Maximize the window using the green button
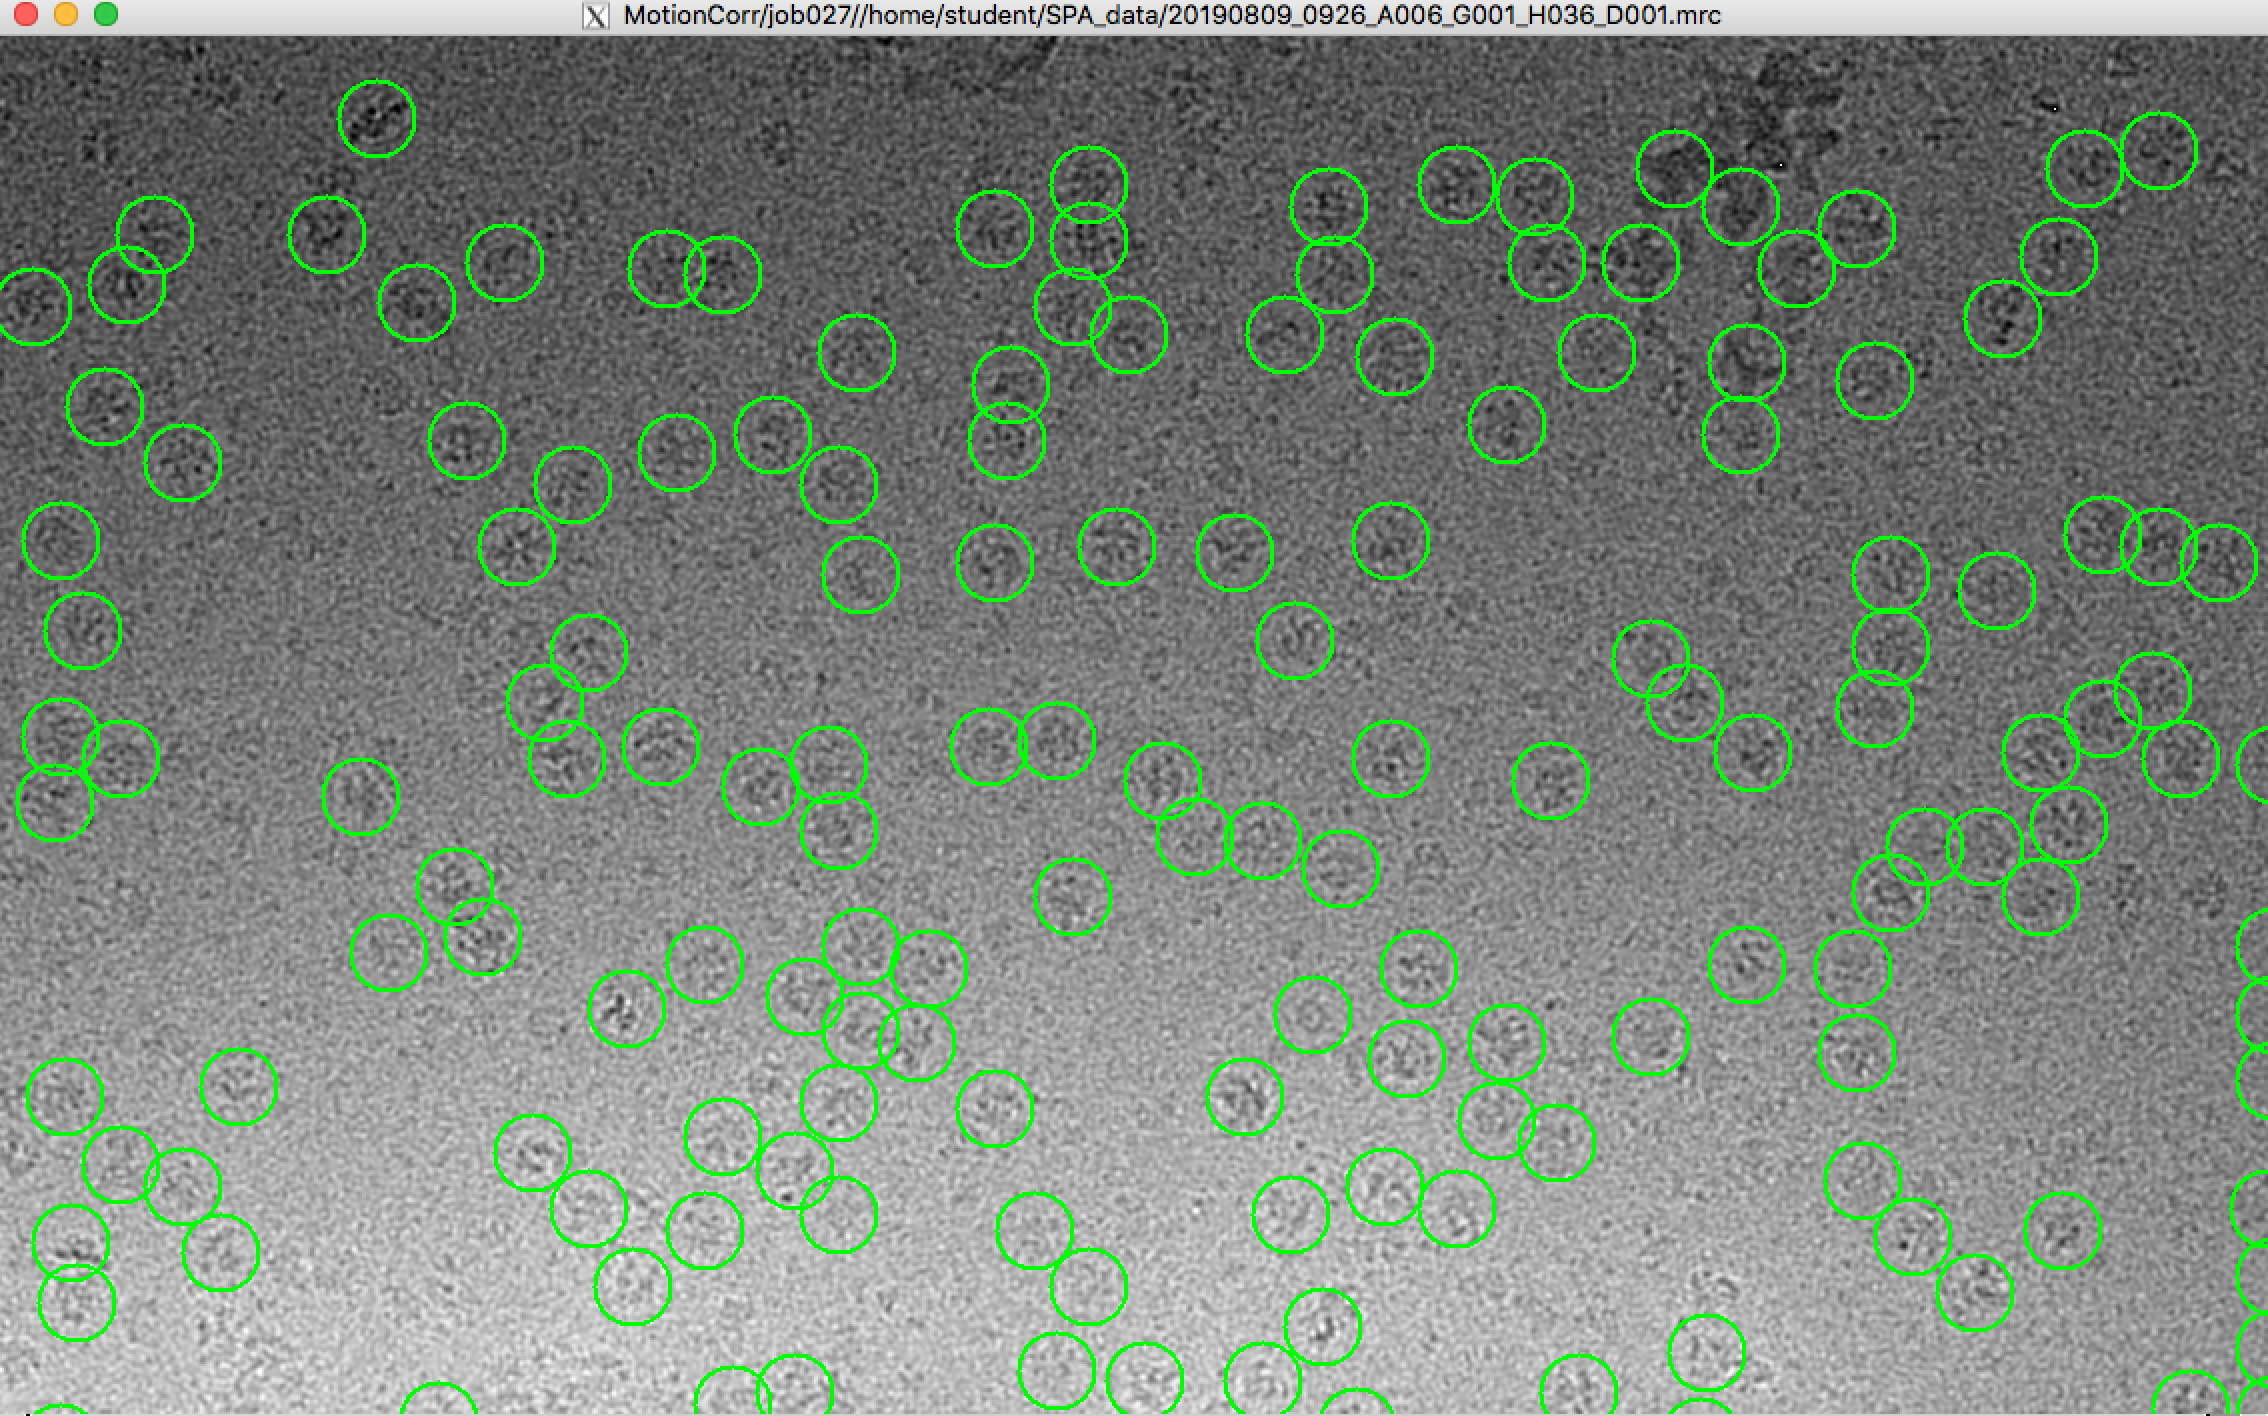This screenshot has width=2268, height=1416. coord(105,14)
